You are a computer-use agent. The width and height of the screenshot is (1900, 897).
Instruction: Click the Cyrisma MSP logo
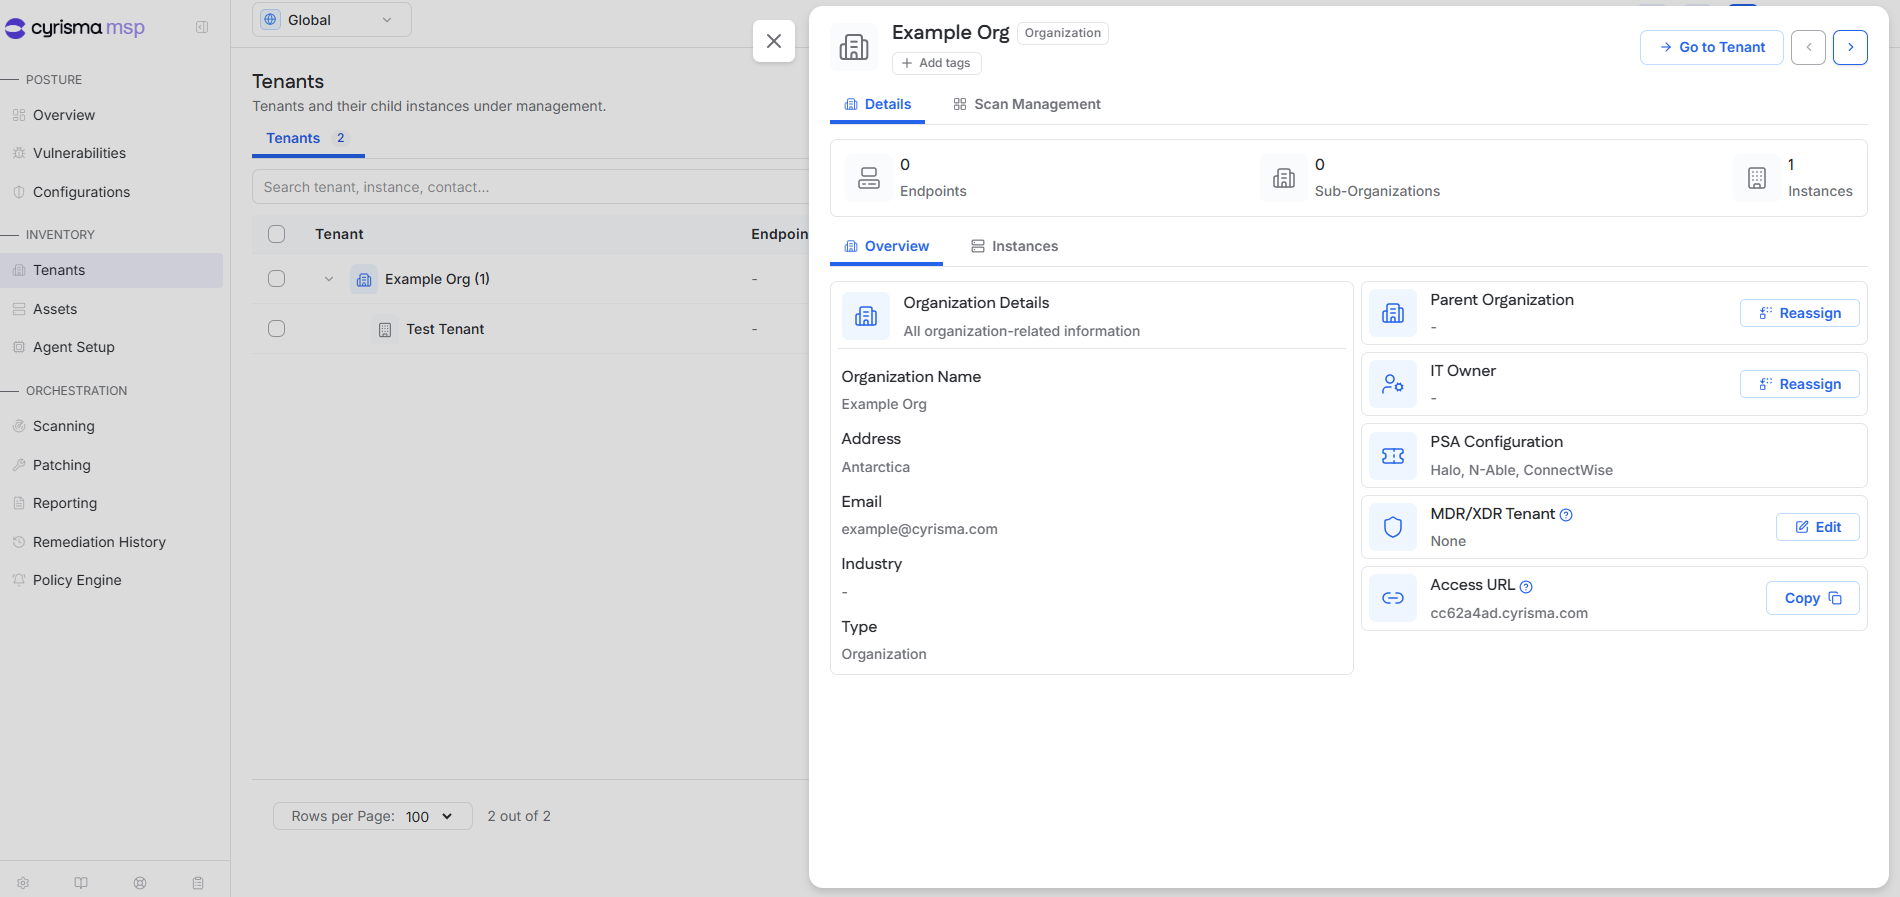tap(75, 28)
